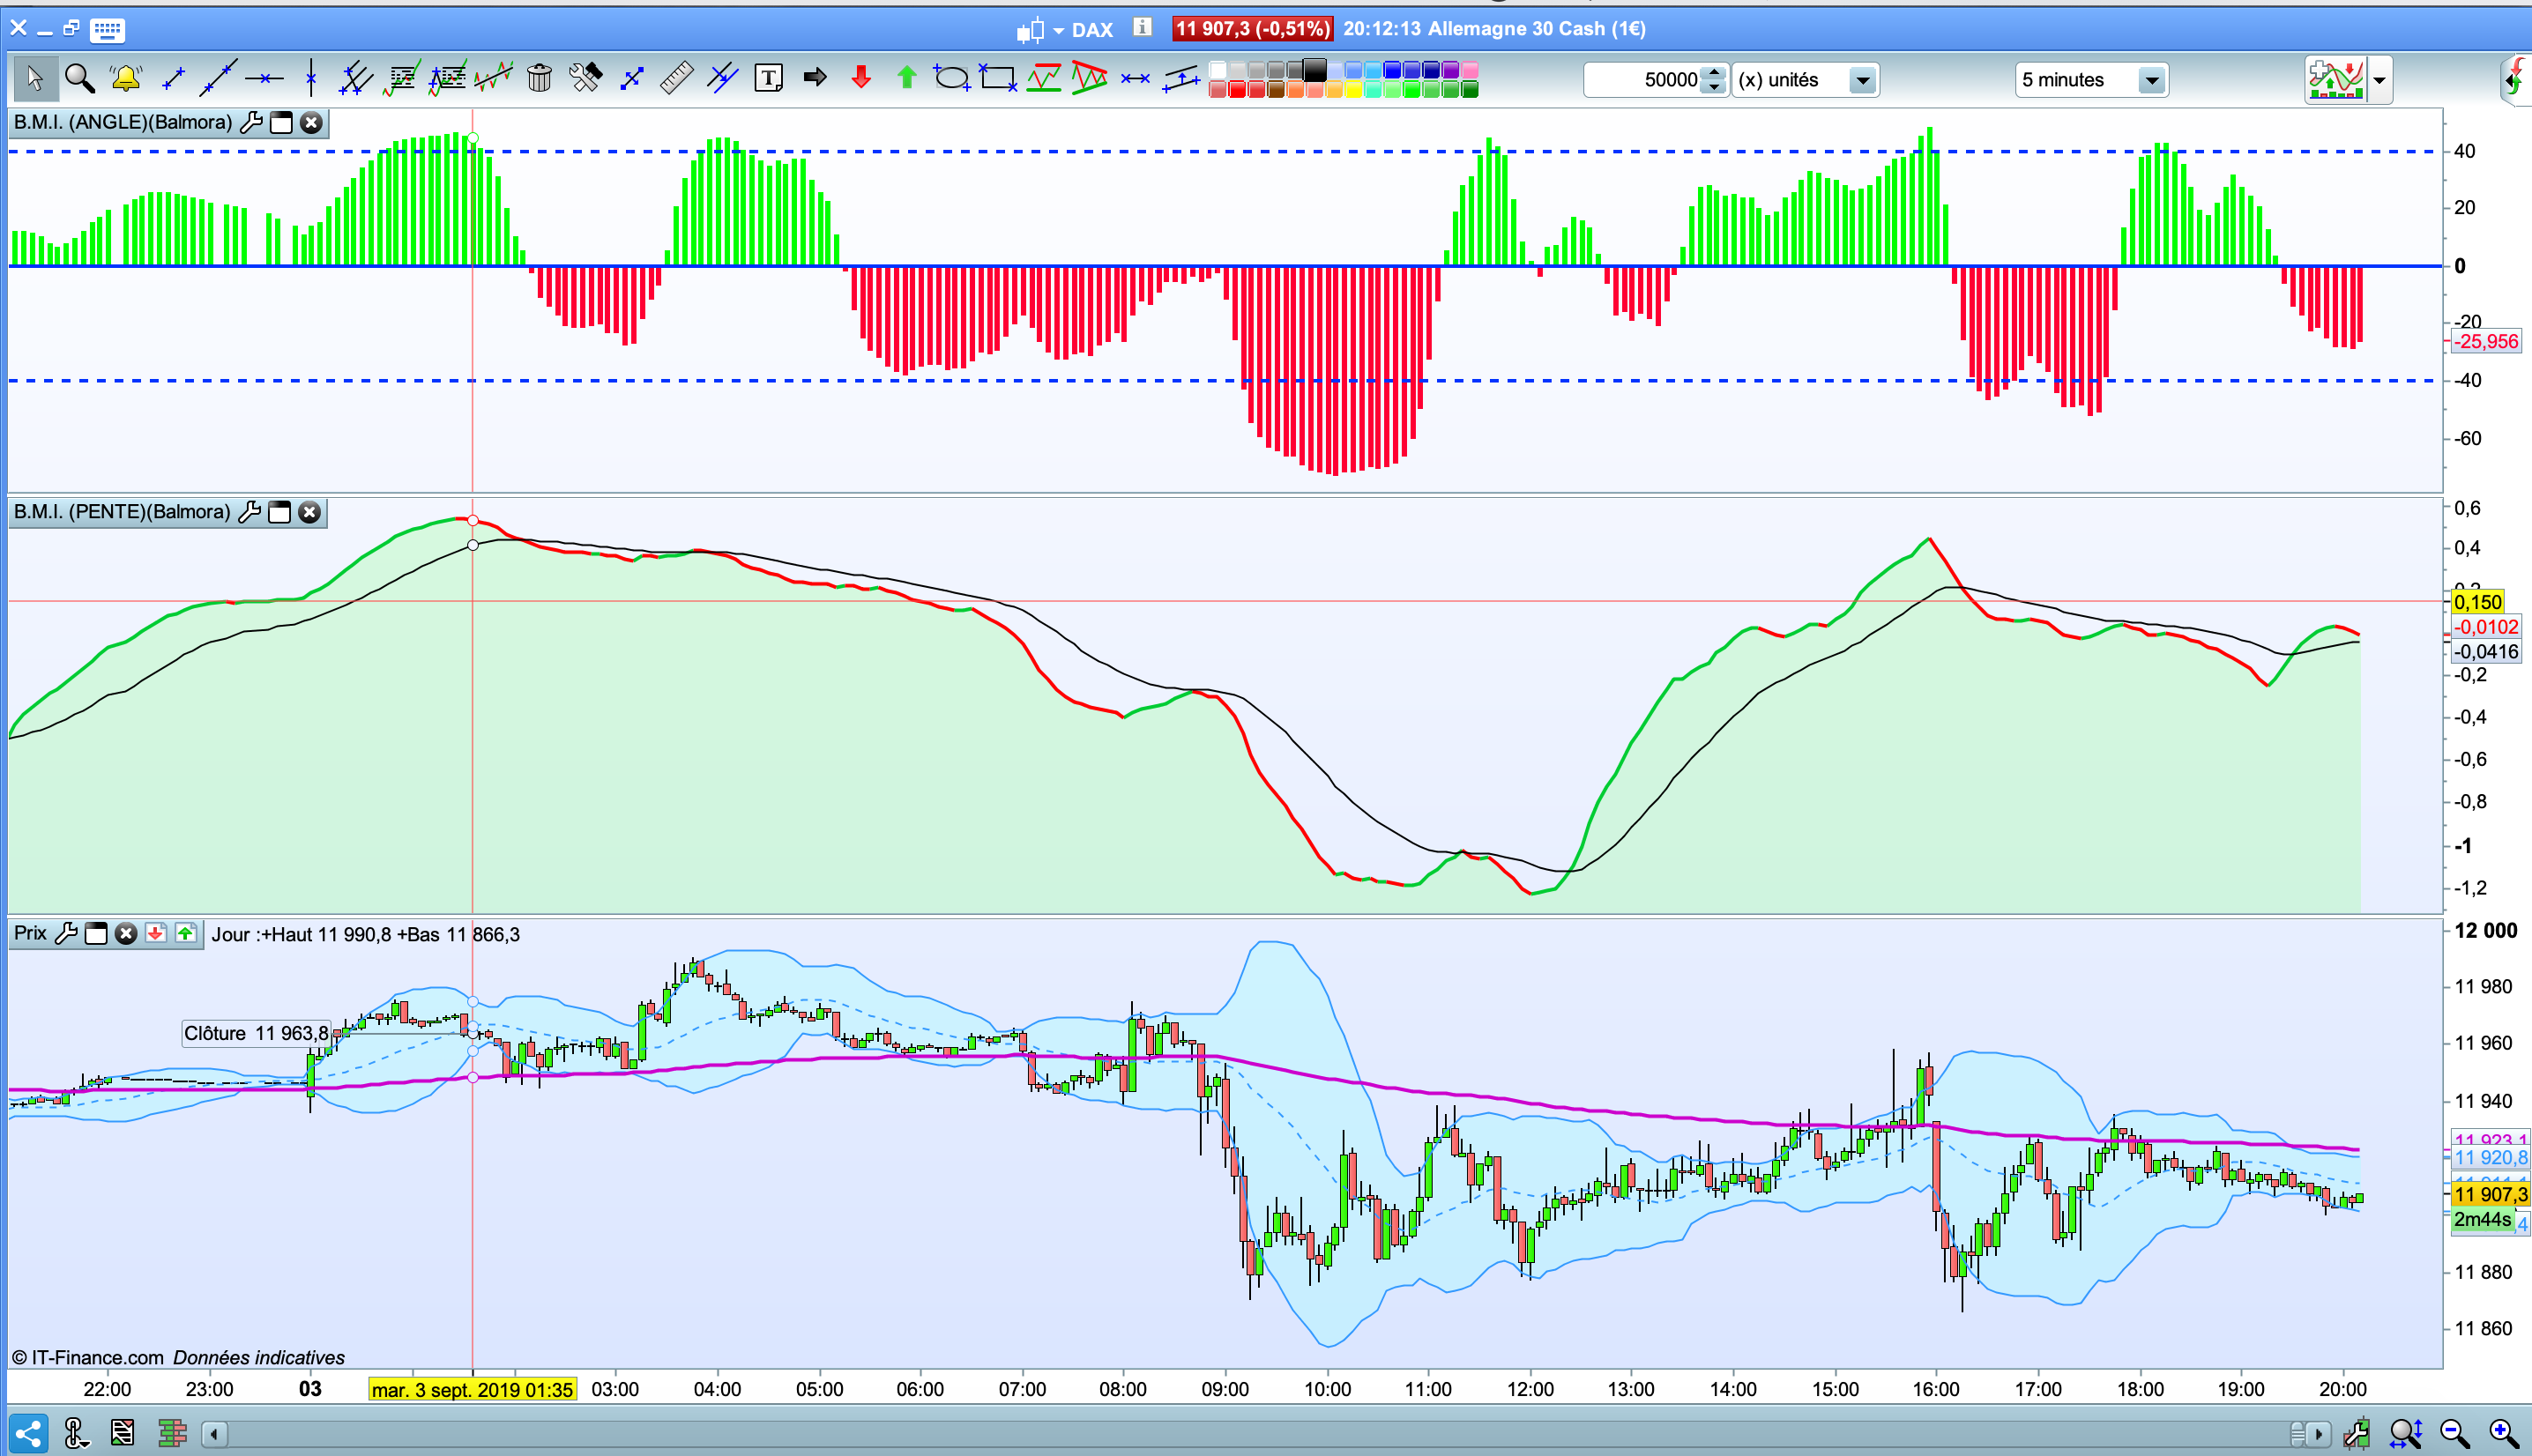Select the text annotation tool
Viewport: 2532px width, 1456px height.
[768, 78]
